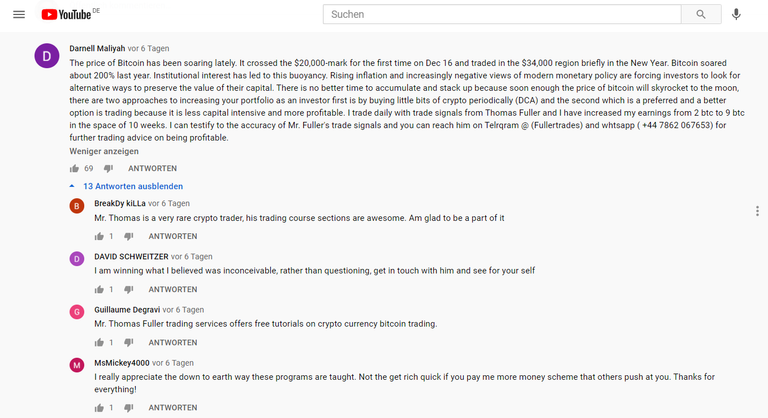This screenshot has height=418, width=768.
Task: Like BreakDy kiLLa's reply
Action: tap(99, 237)
